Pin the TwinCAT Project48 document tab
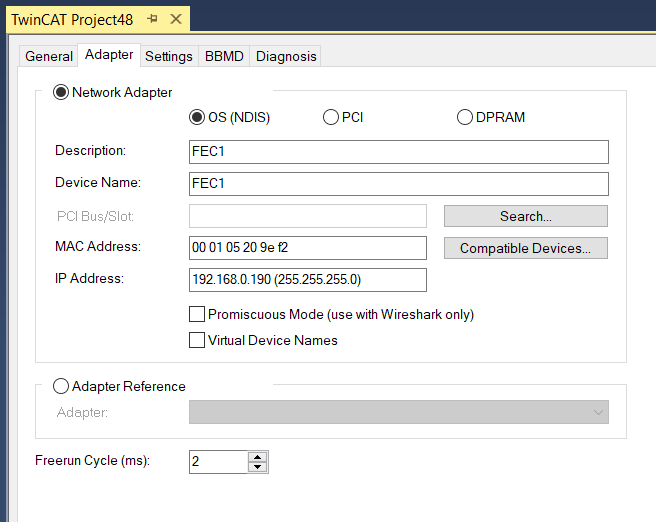 [153, 19]
